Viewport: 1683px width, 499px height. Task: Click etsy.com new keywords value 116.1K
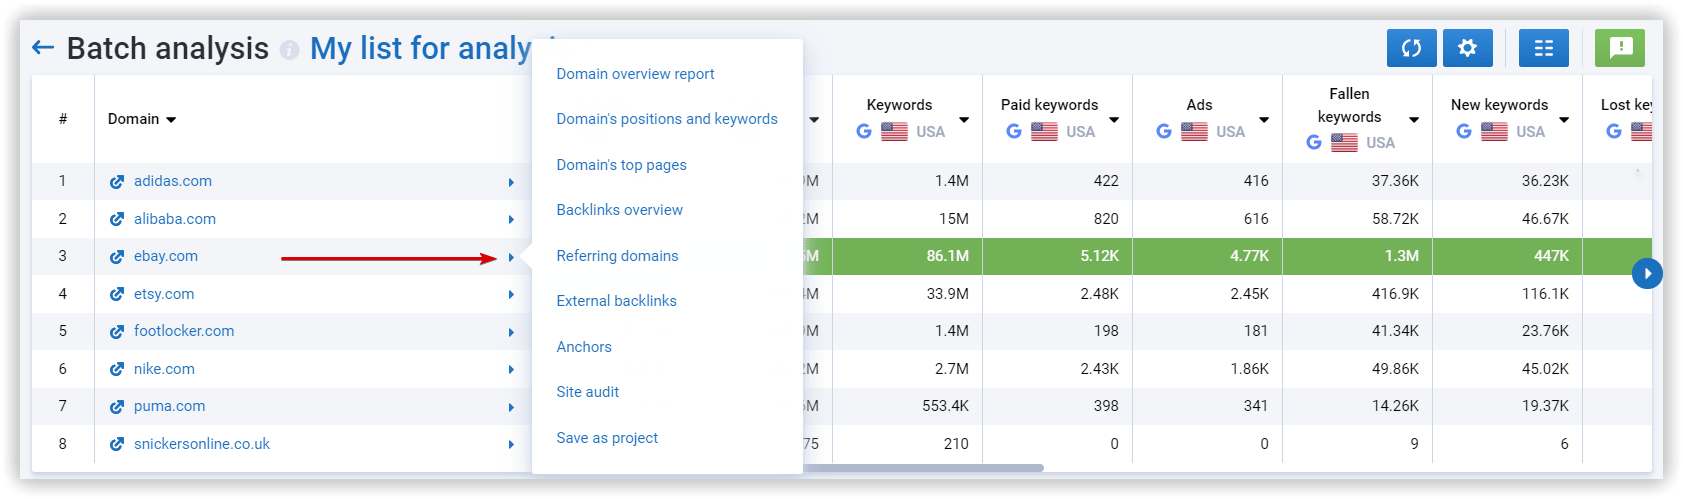pos(1545,294)
